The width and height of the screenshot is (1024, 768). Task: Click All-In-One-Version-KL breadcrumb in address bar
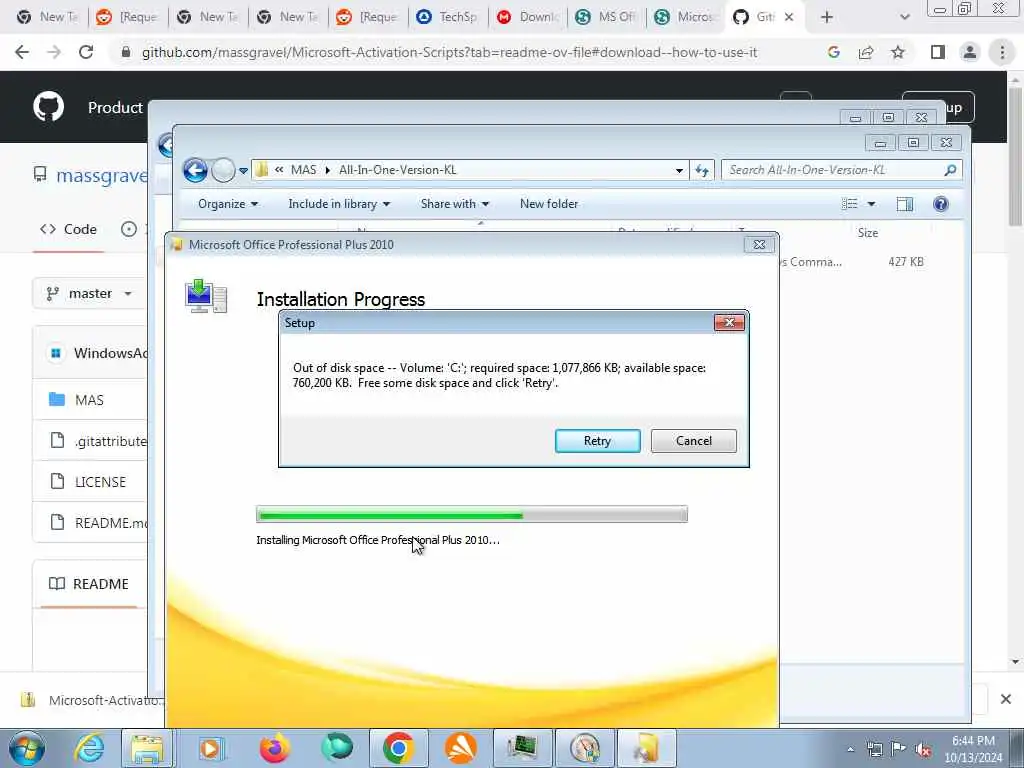tap(397, 170)
